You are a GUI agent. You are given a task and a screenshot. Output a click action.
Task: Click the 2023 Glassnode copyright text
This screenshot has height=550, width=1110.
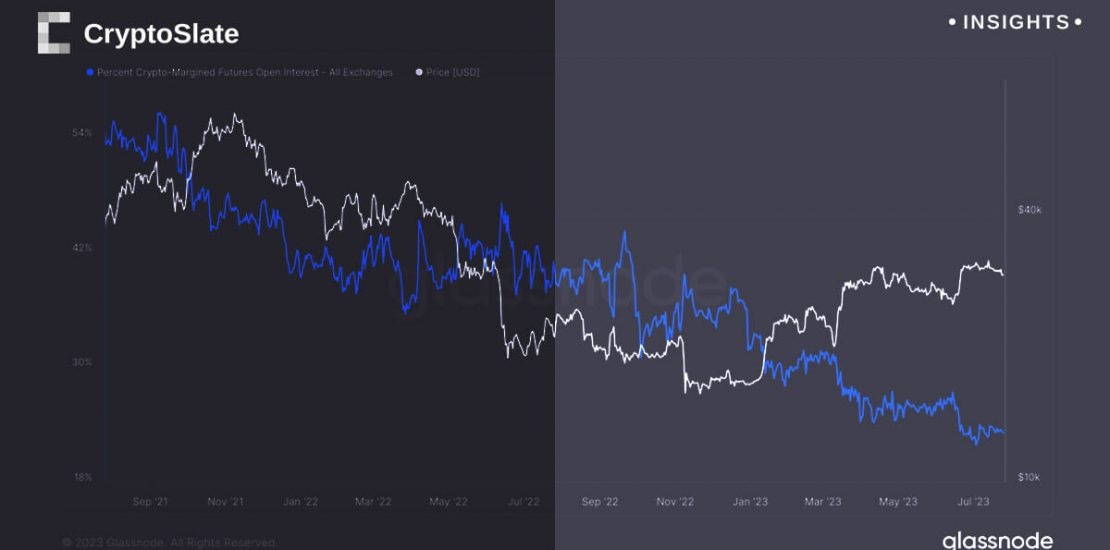[x=168, y=542]
